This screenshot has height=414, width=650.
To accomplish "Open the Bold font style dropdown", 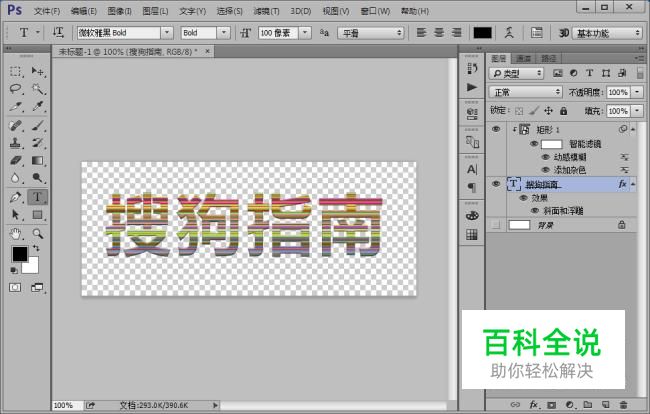I will (224, 33).
